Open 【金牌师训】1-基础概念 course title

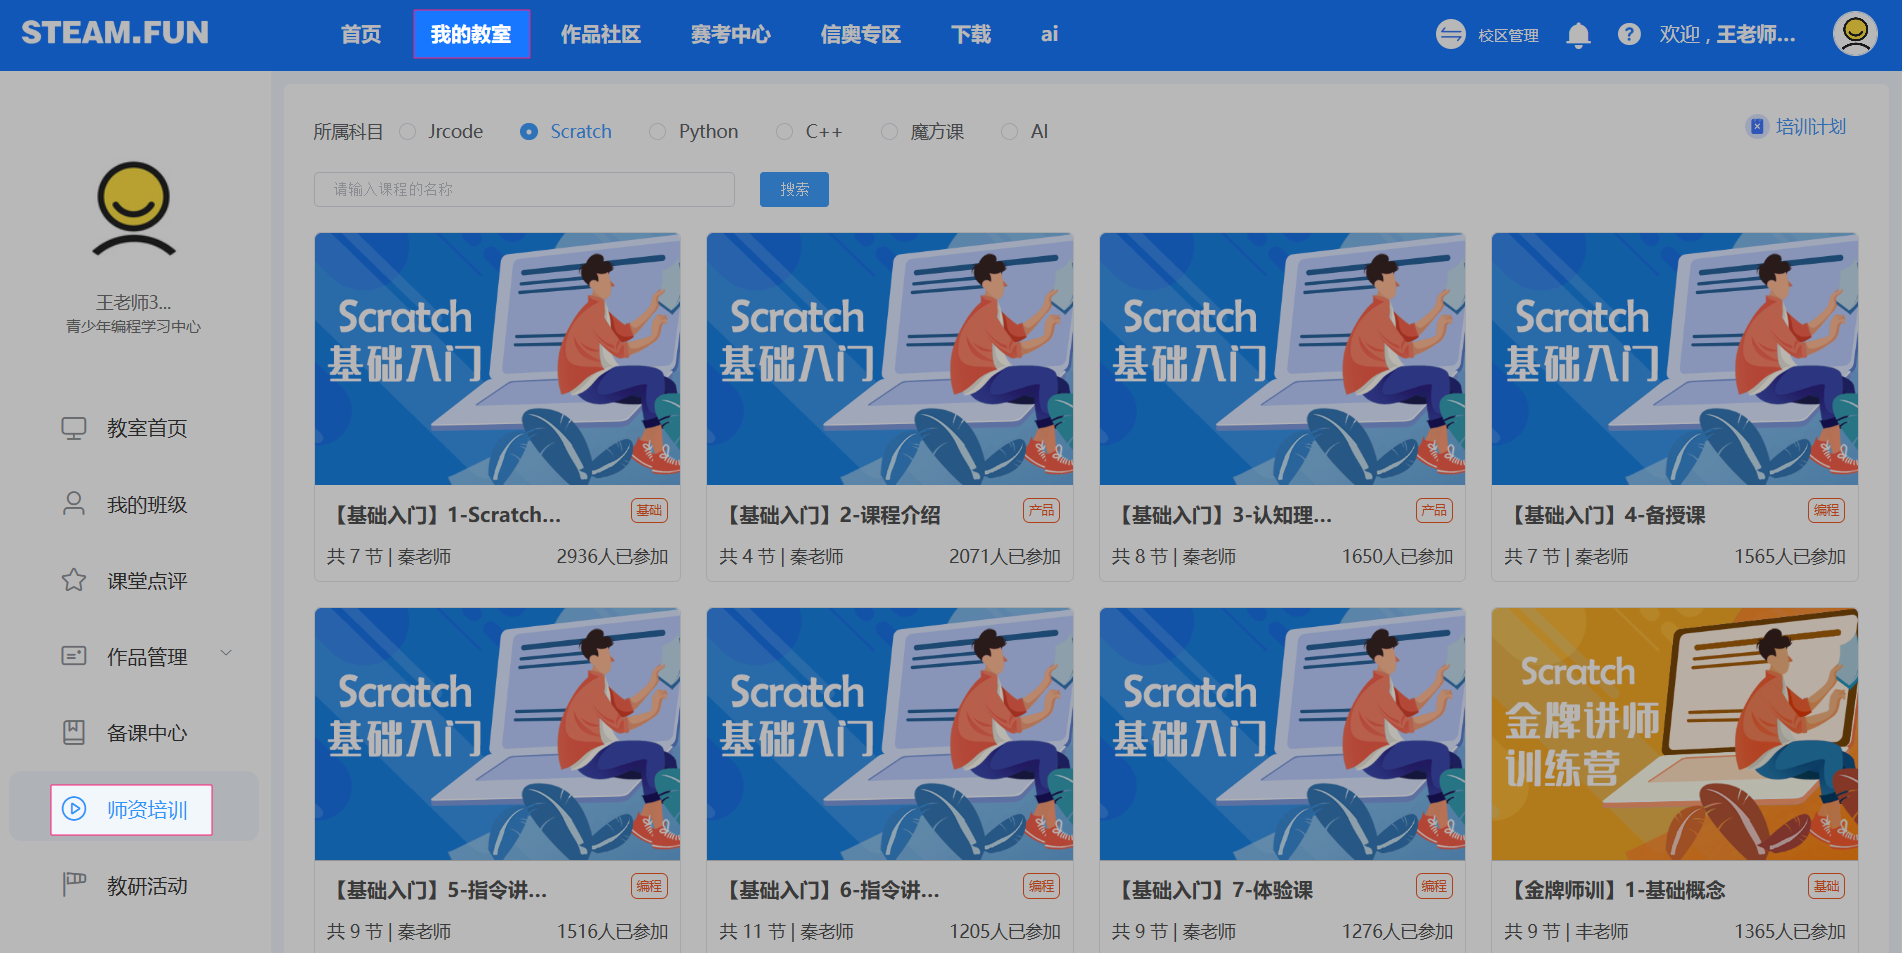point(1616,890)
